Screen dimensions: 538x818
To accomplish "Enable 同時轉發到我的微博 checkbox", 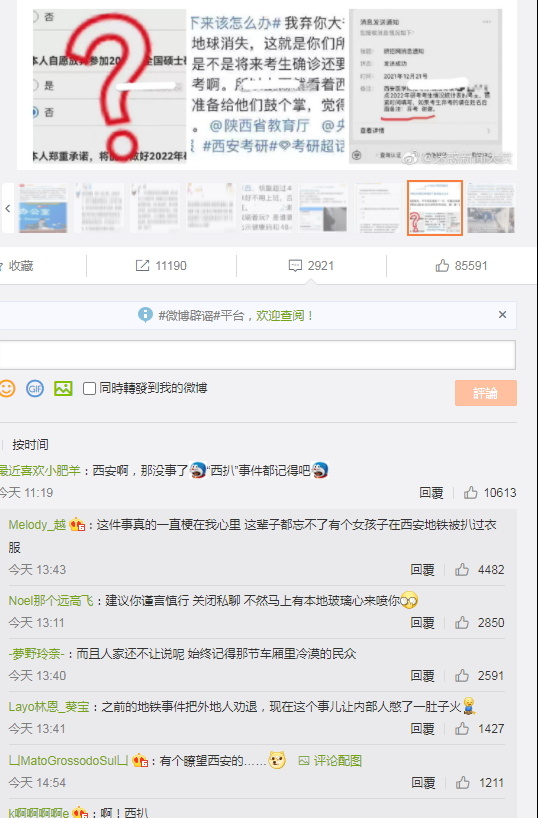I will click(89, 389).
